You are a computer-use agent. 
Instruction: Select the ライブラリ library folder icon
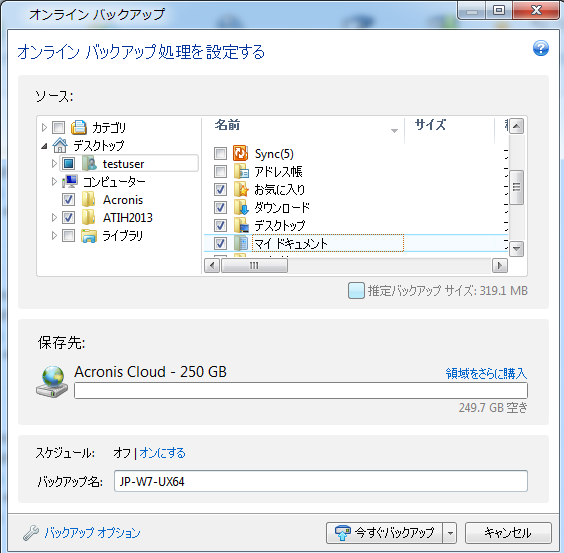89,236
